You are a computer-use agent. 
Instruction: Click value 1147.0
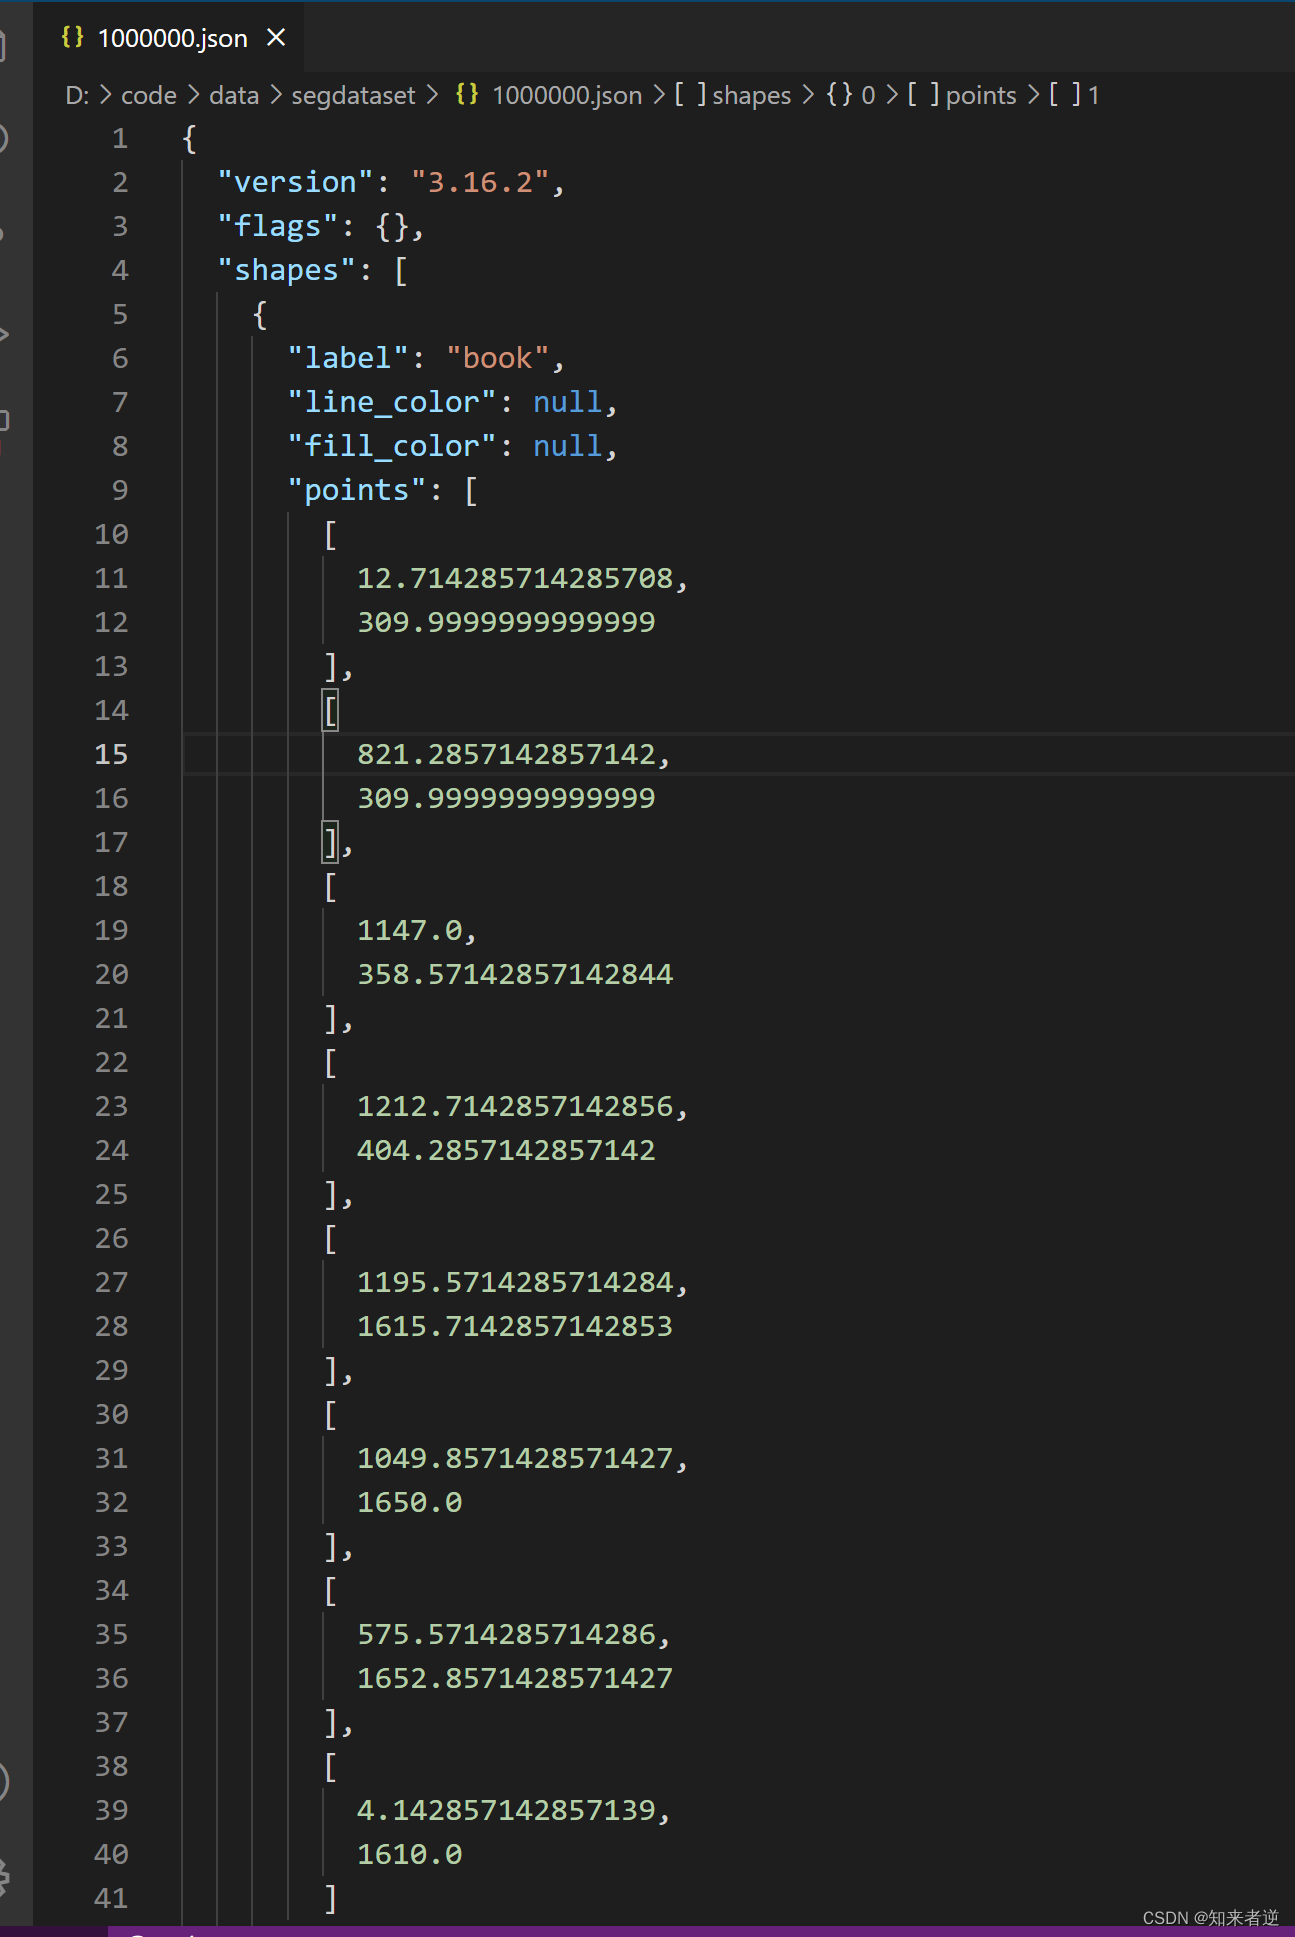(410, 930)
